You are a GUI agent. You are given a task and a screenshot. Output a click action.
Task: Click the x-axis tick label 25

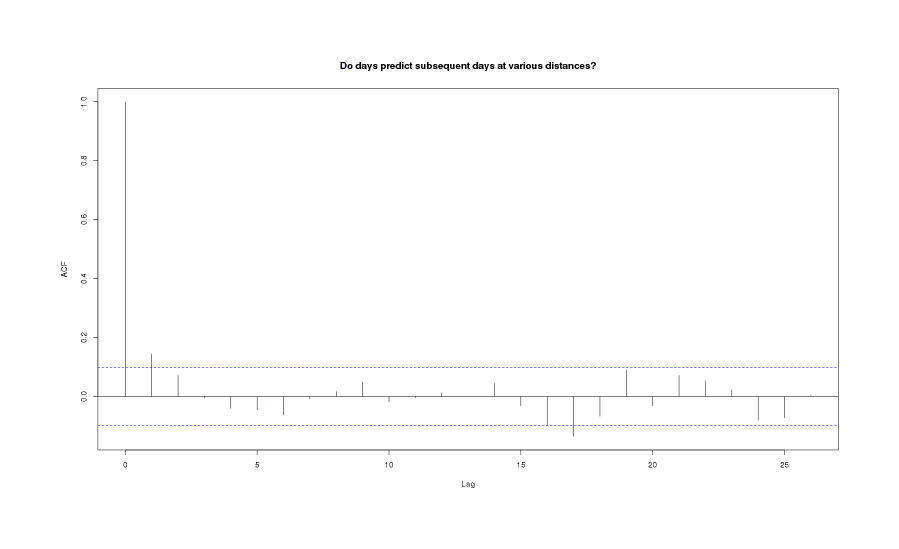click(x=784, y=465)
